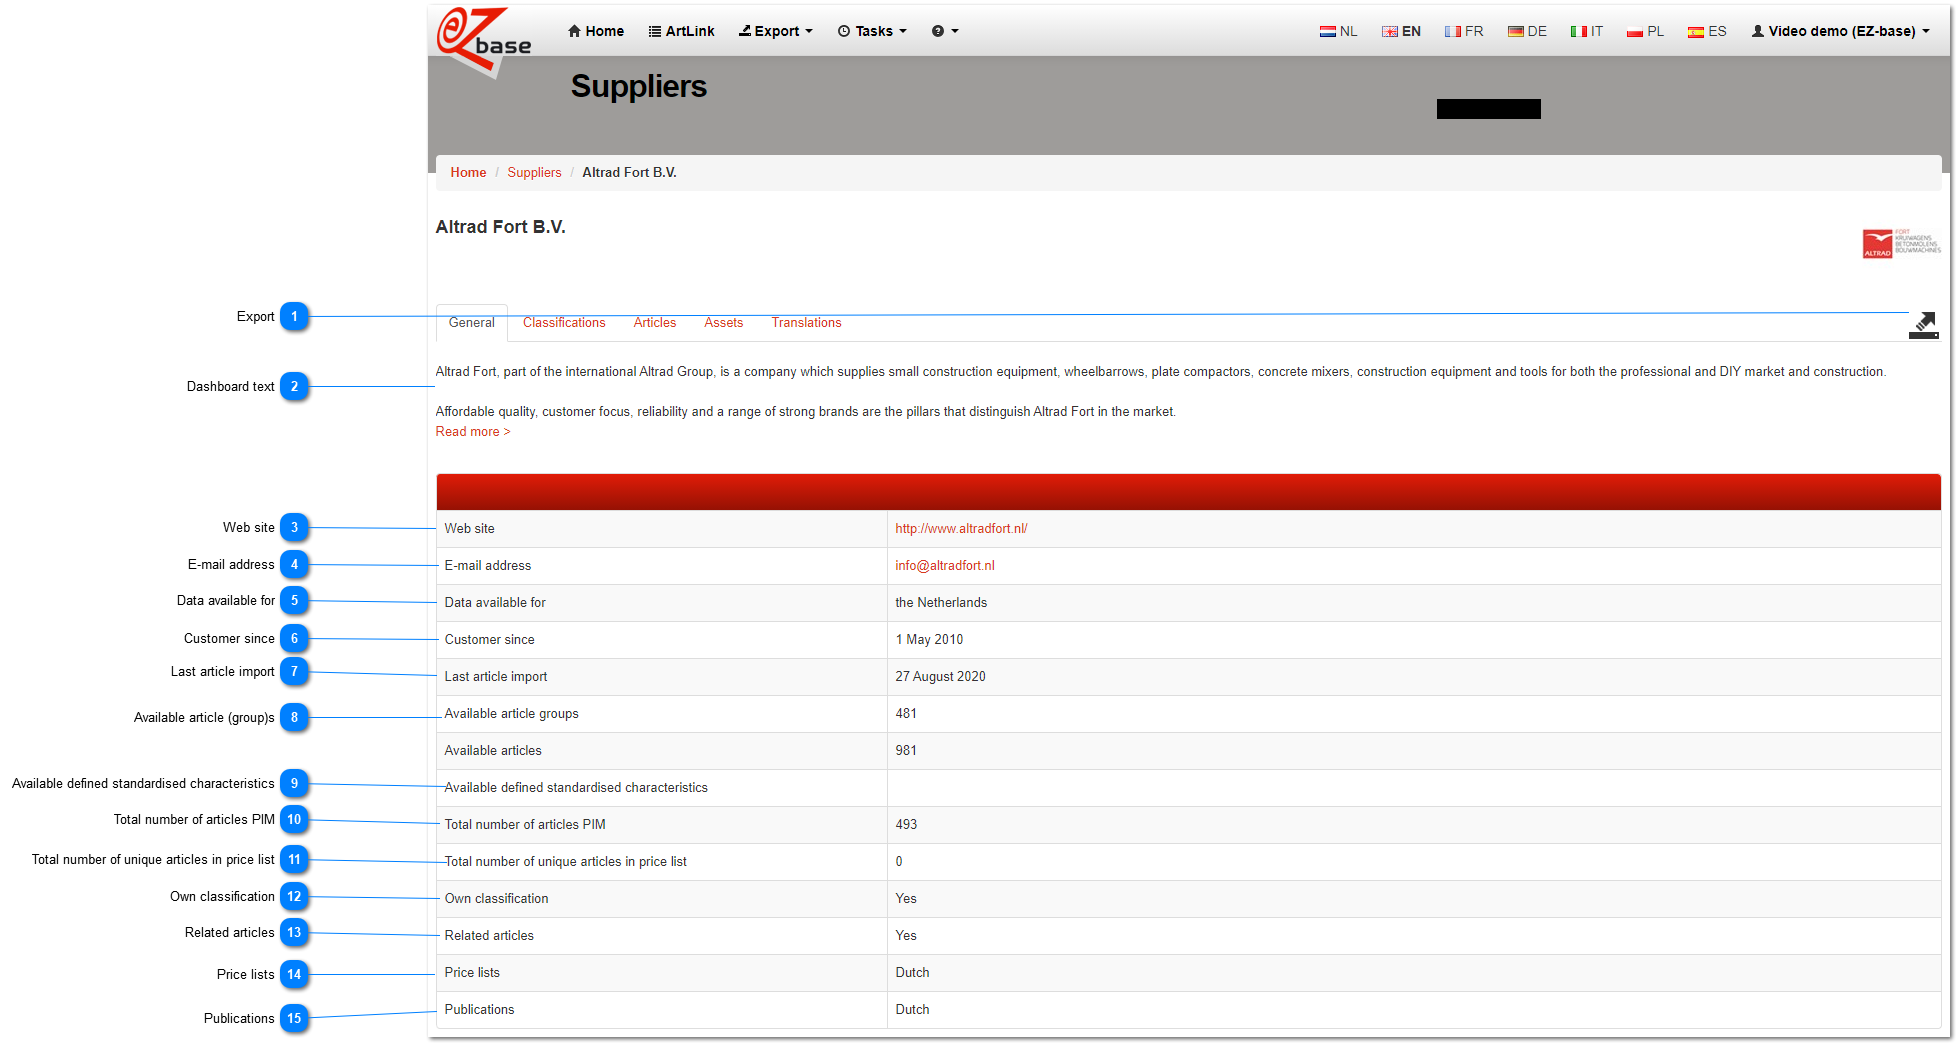Click the Suppliers page heading

click(x=639, y=87)
